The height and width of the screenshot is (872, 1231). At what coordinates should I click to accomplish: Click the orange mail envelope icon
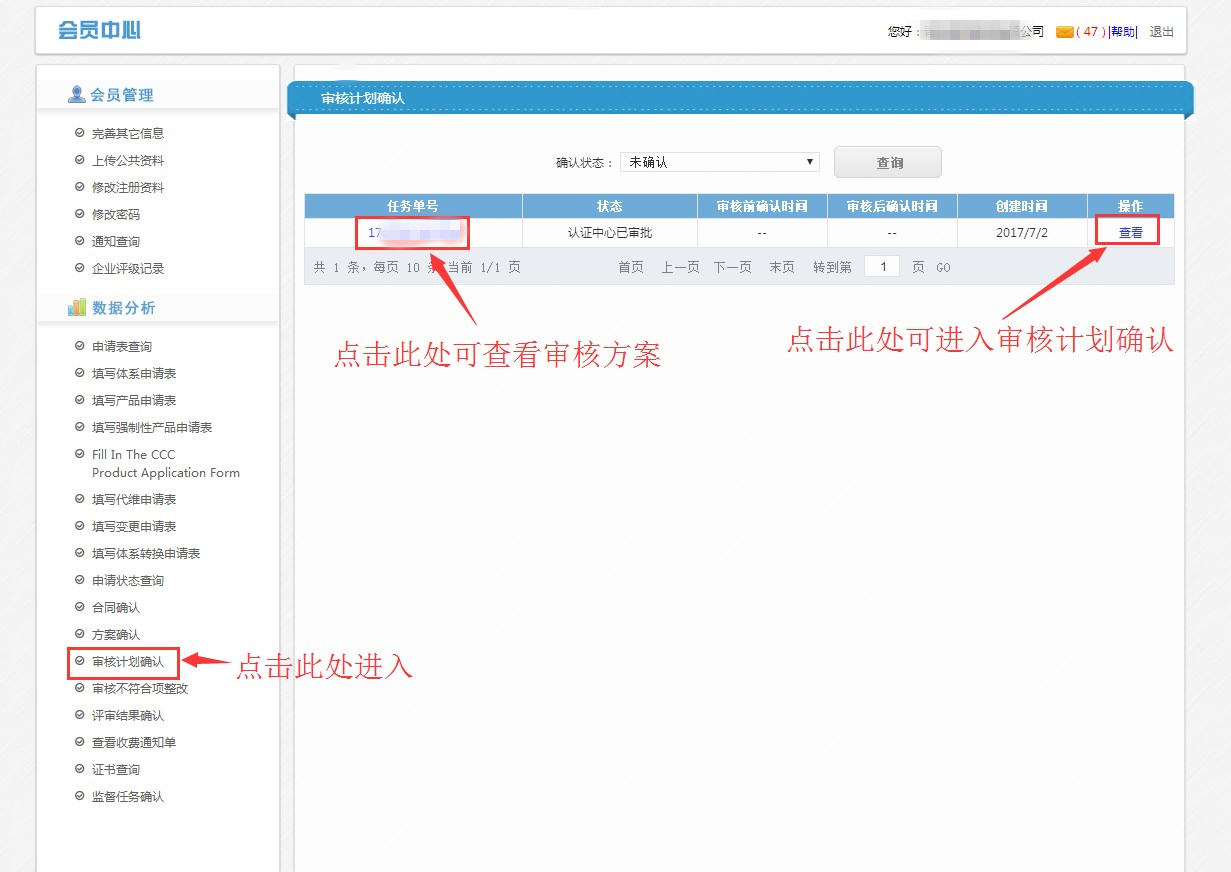click(1064, 32)
